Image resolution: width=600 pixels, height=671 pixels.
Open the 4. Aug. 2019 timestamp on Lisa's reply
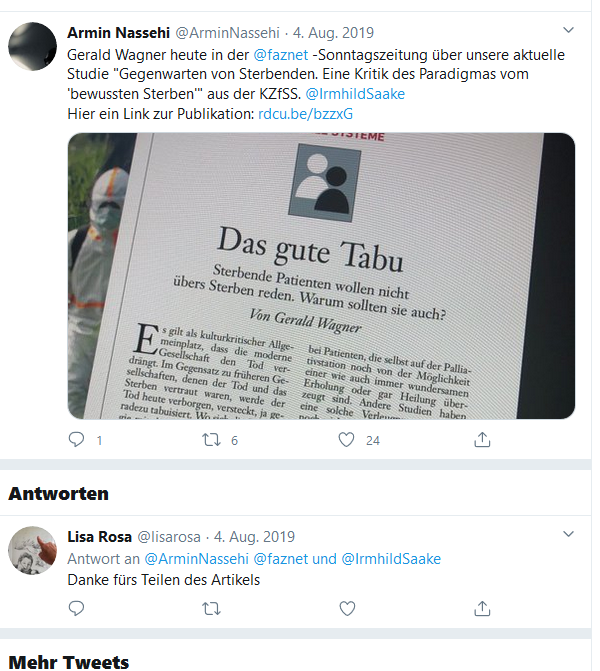pyautogui.click(x=254, y=537)
